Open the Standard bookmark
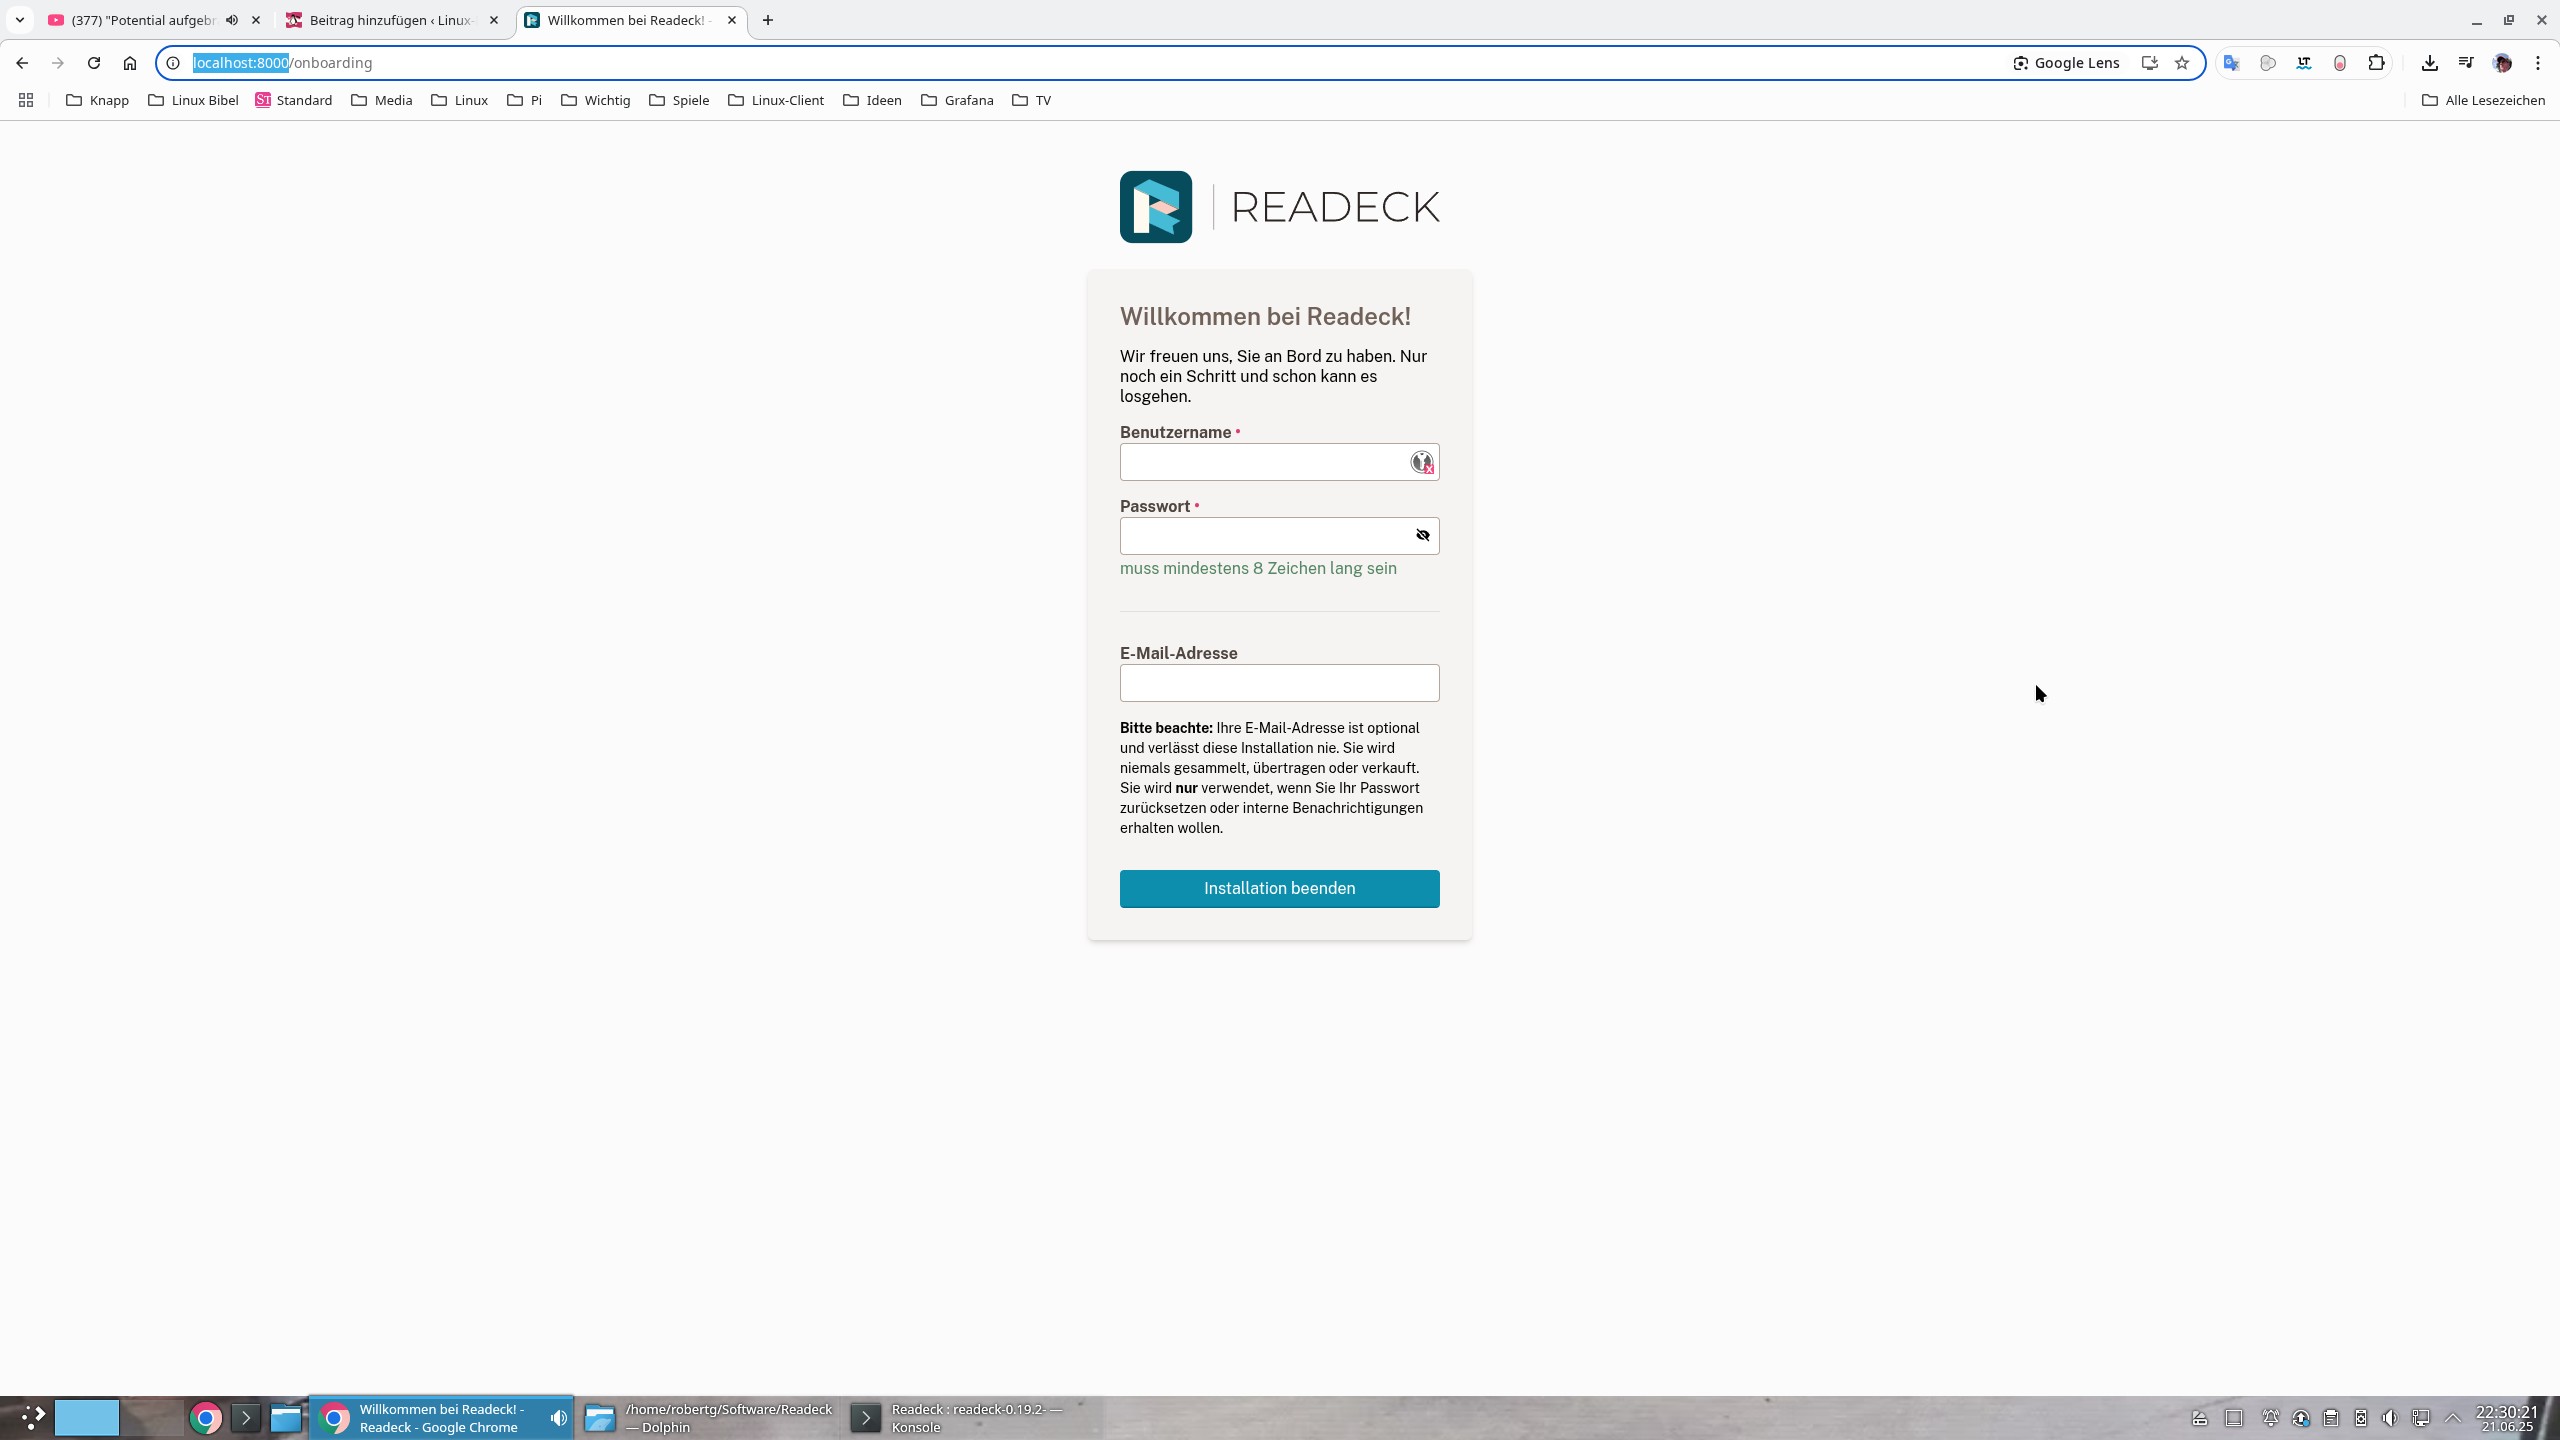Image resolution: width=2560 pixels, height=1440 pixels. 294,100
